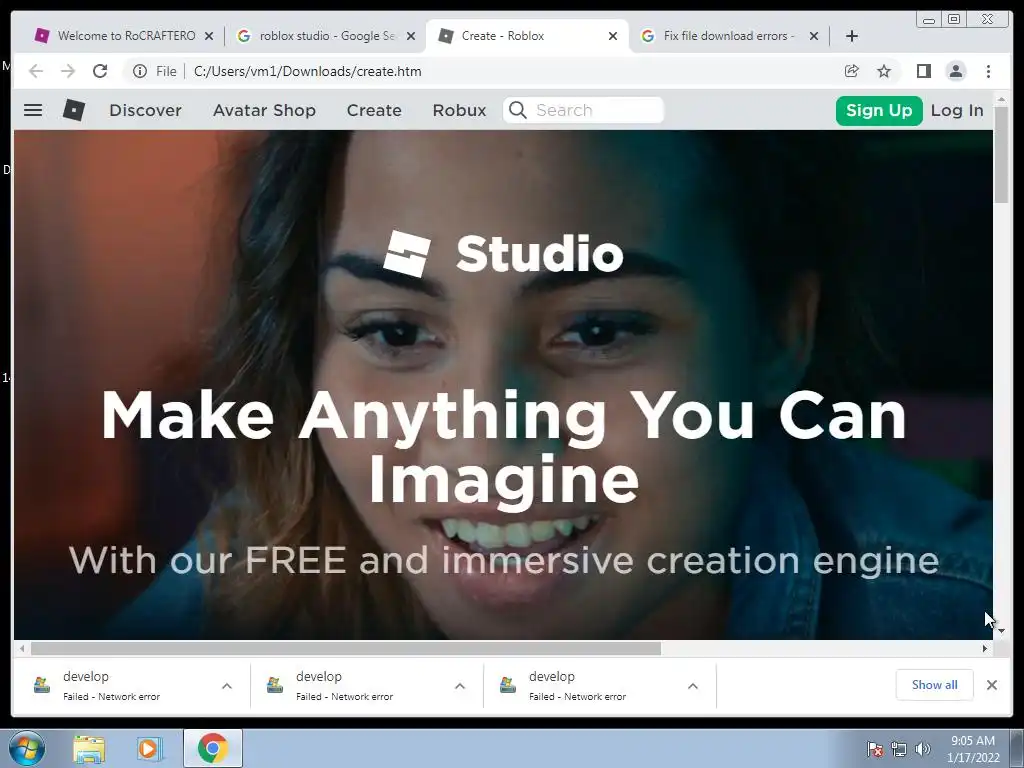Screen dimensions: 1024x768
Task: Click the address bar URL
Action: click(308, 71)
